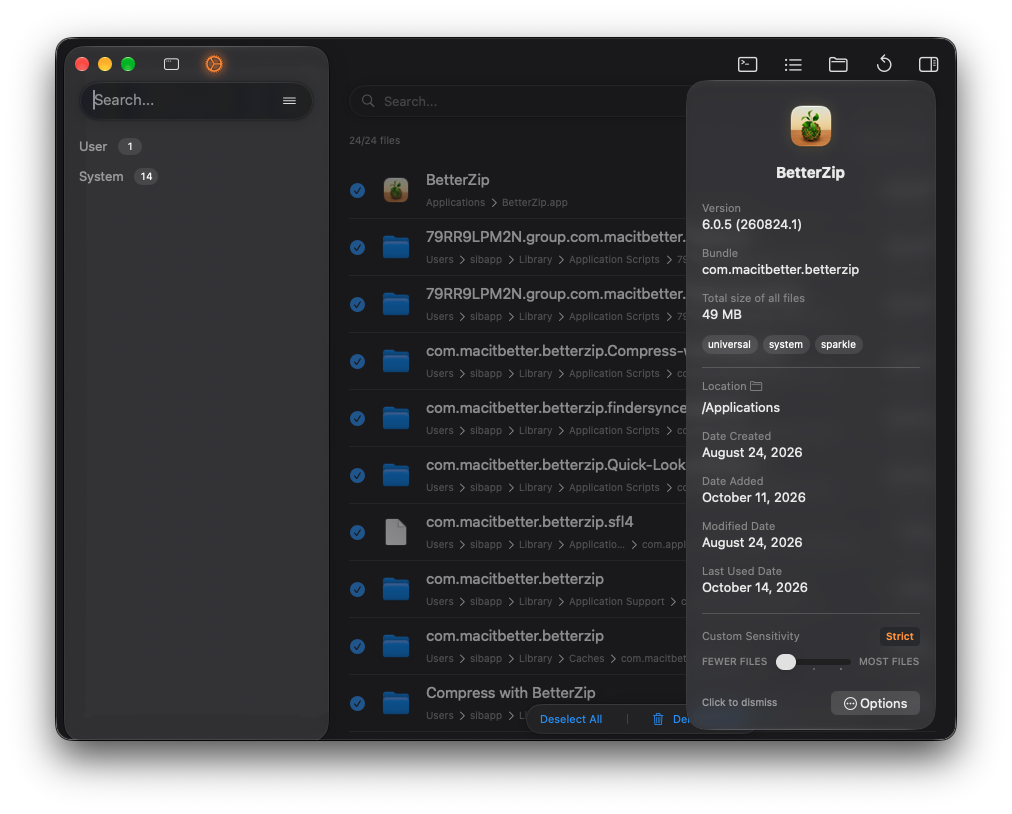
Task: Click the version text 6.0.5 (260824.1)
Action: pos(752,224)
